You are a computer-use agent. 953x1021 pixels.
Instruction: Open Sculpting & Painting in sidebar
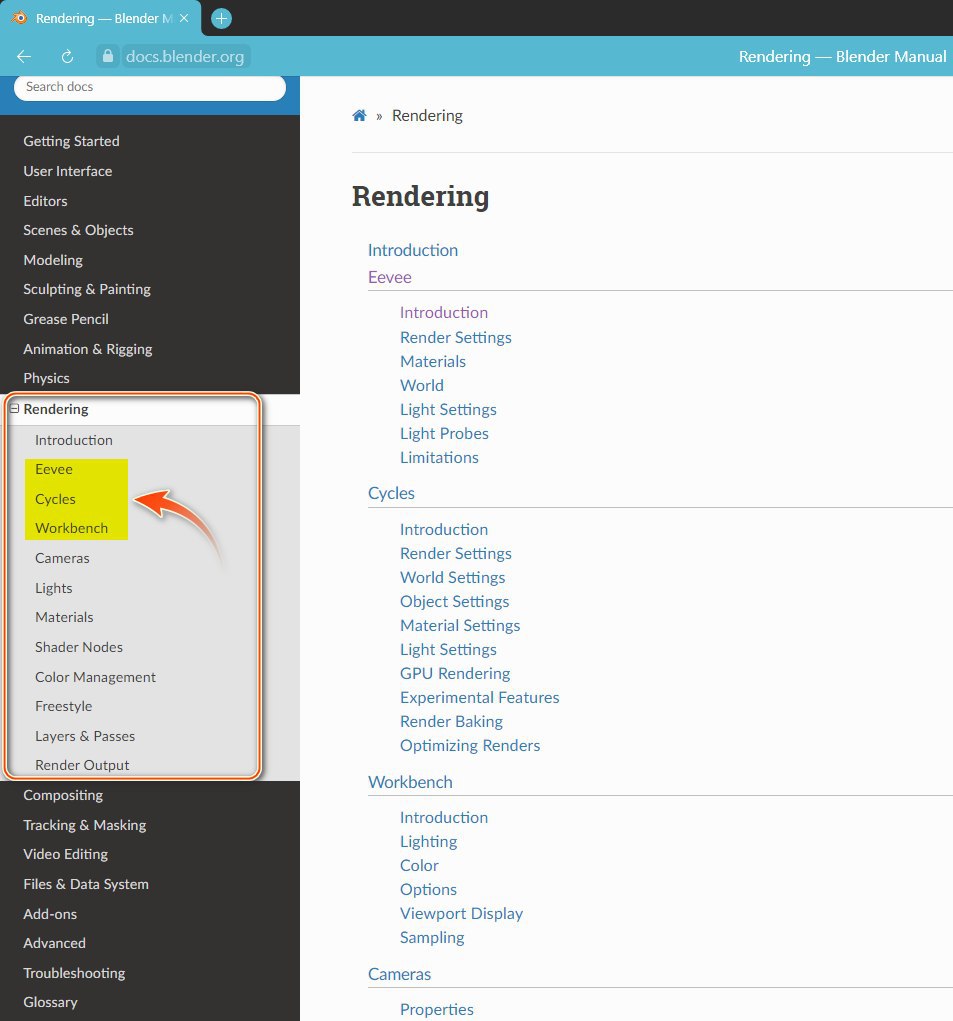pos(87,290)
